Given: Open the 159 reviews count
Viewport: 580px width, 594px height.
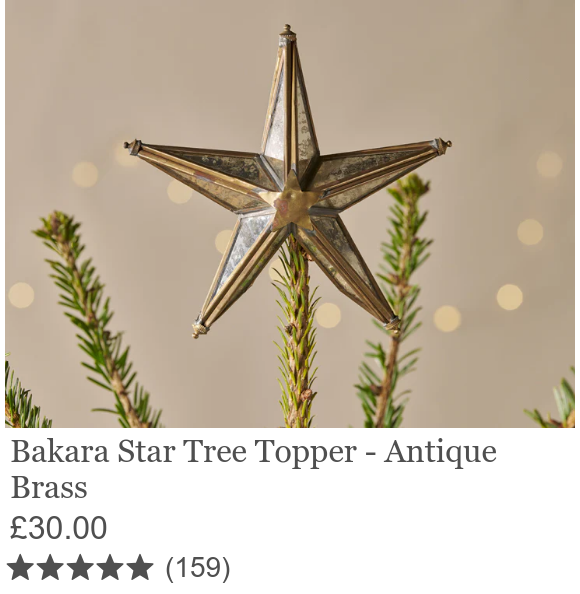Looking at the screenshot, I should coord(198,568).
